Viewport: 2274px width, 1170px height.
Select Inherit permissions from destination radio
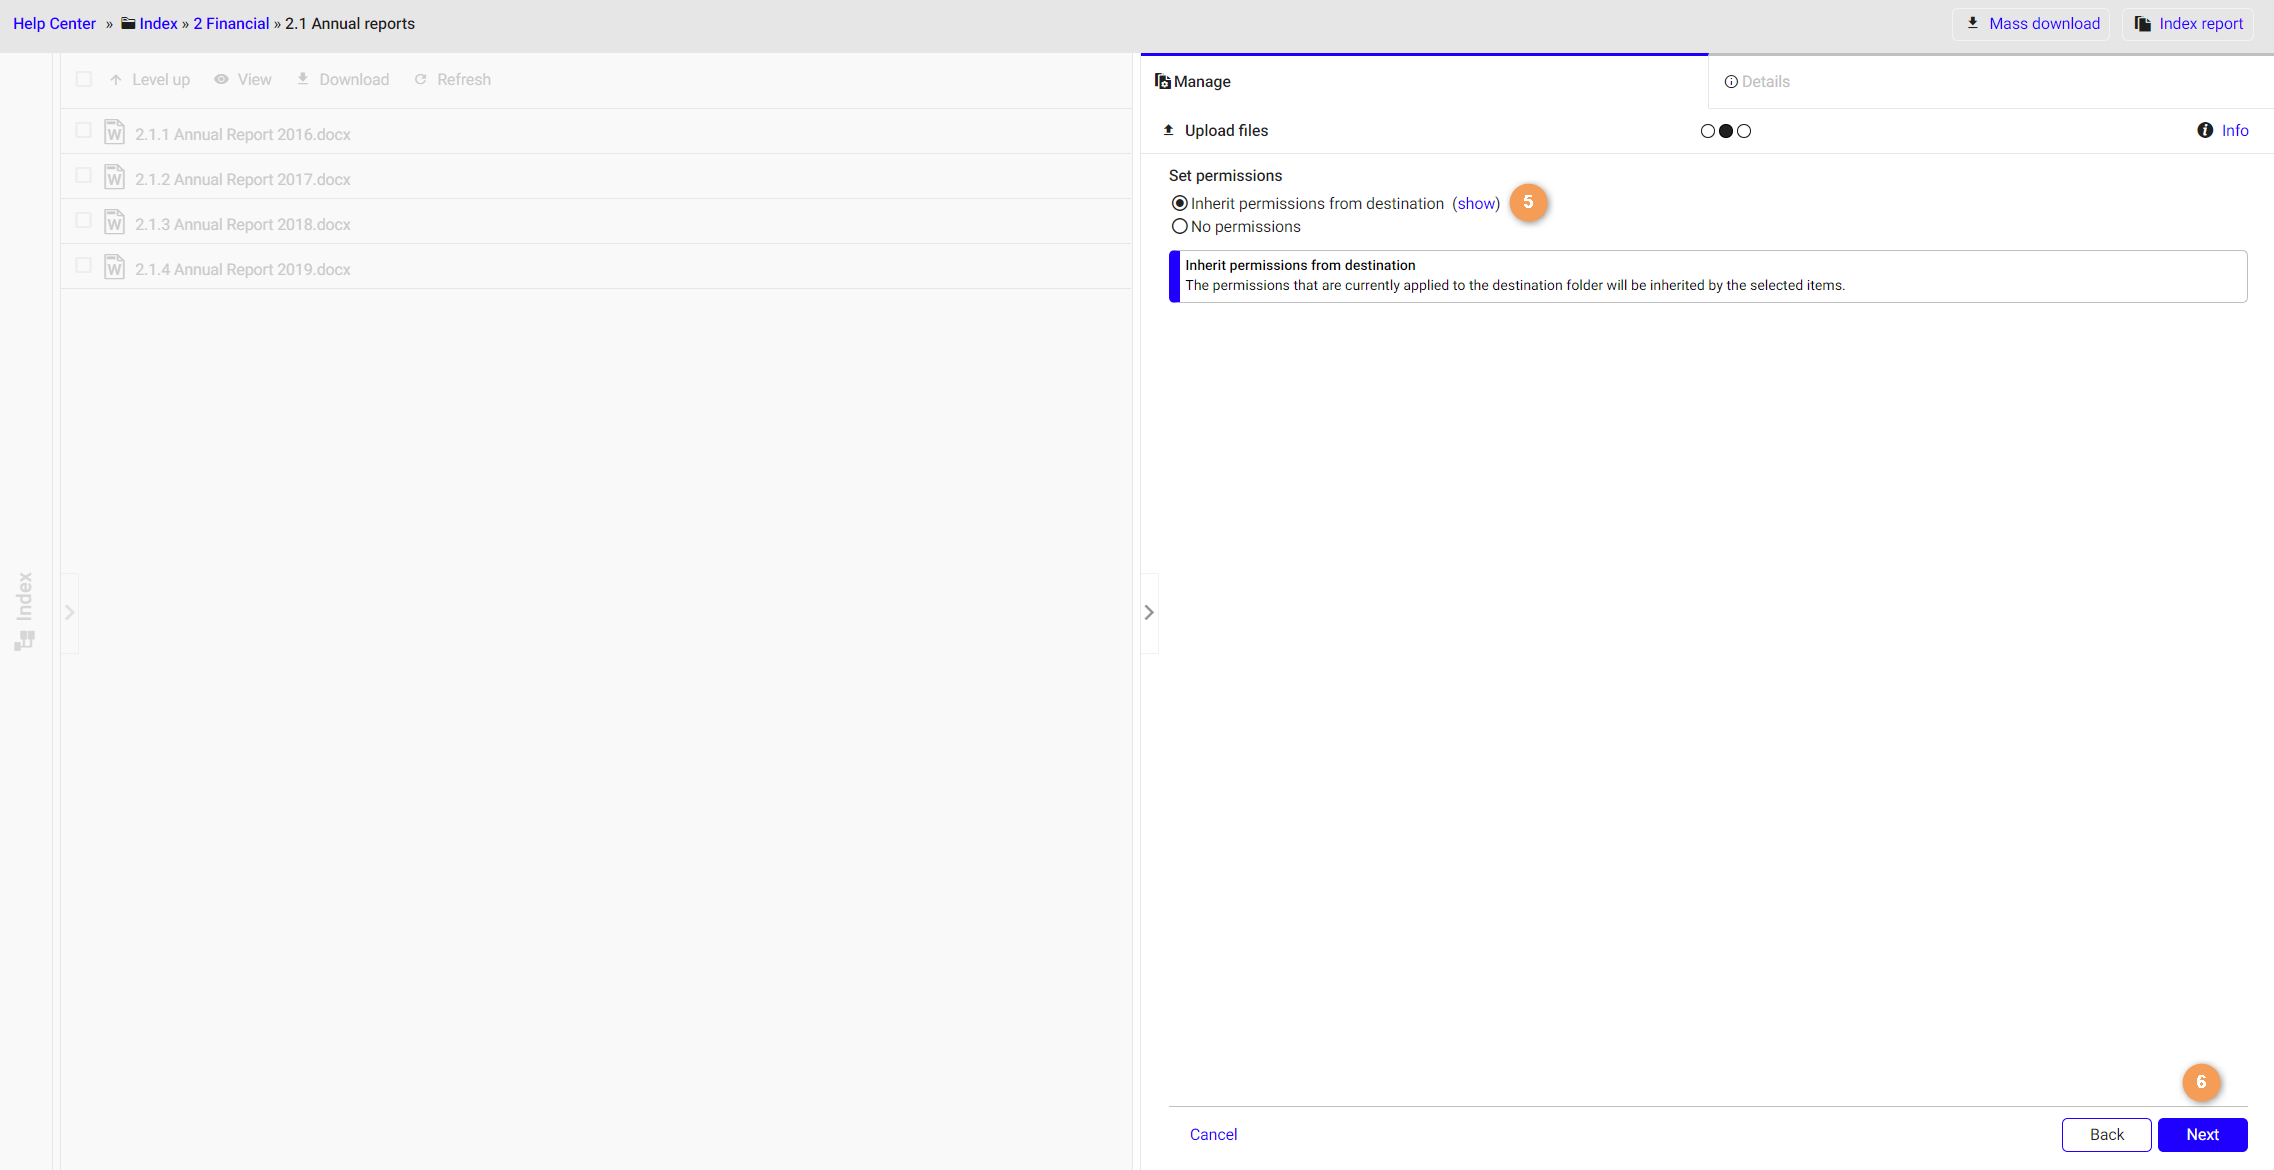point(1180,203)
